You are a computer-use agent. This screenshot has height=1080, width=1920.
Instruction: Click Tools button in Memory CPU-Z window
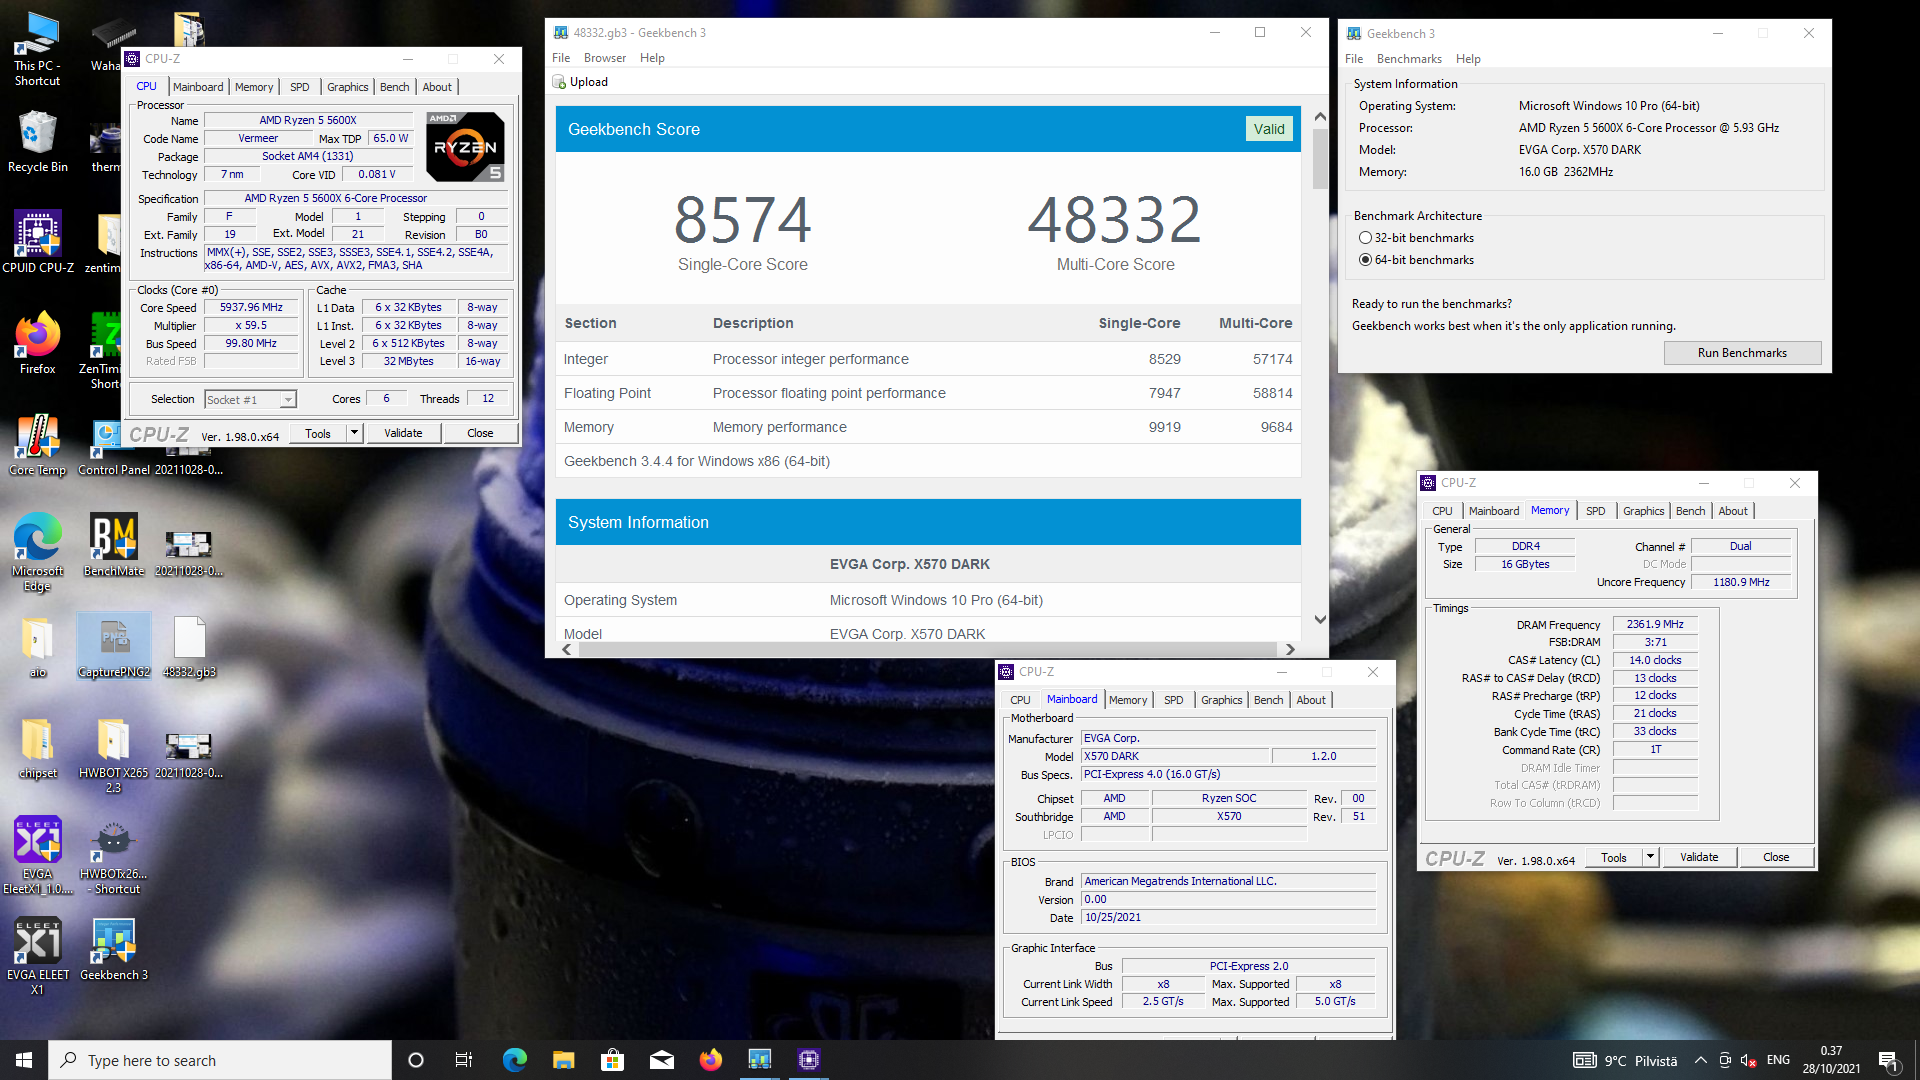(x=1613, y=857)
